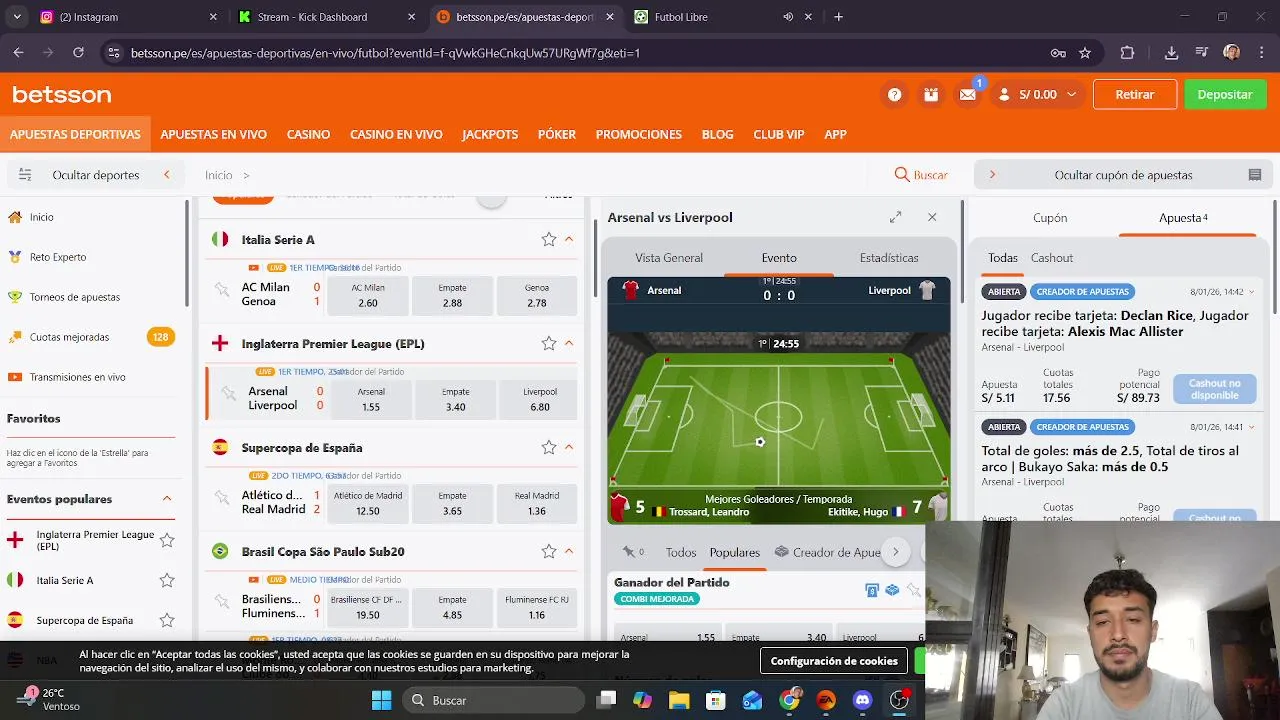Click the betsson logo
1280x720 pixels.
tap(62, 95)
